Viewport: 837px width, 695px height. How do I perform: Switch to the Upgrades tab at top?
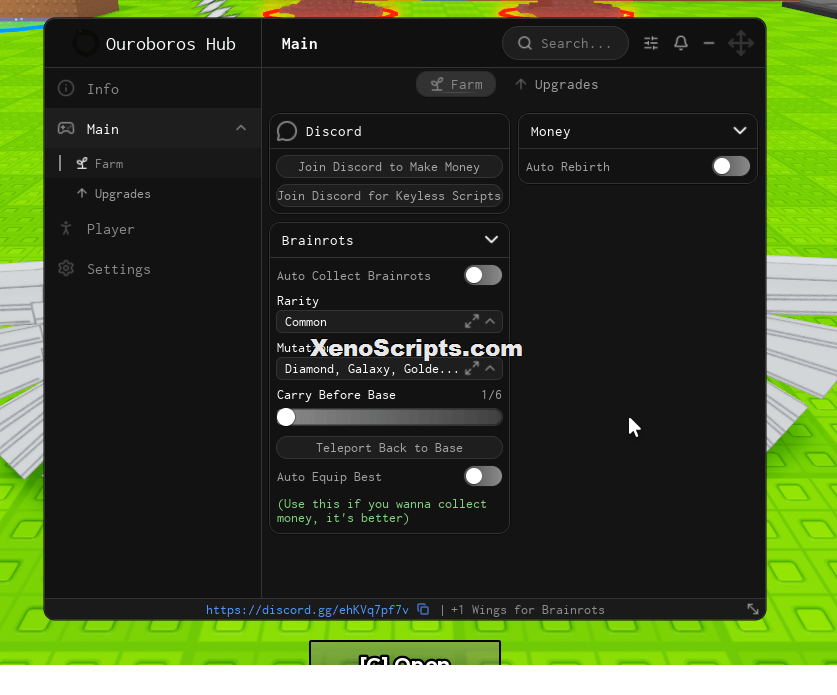pyautogui.click(x=556, y=84)
